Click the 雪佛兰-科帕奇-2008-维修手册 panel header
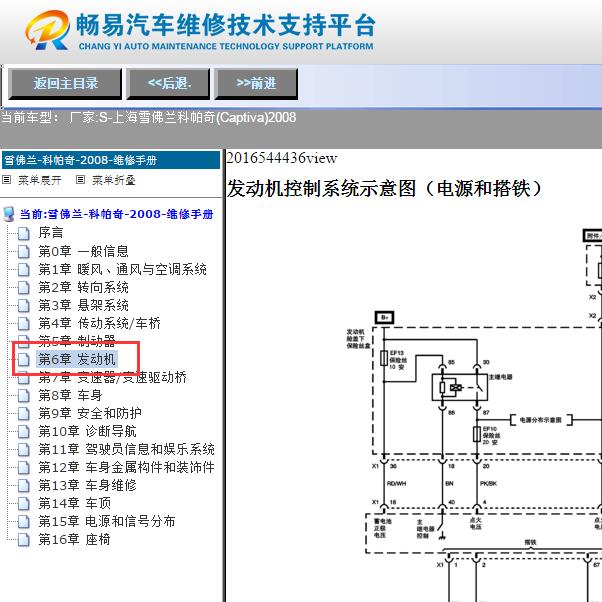The height and width of the screenshot is (602, 602). click(x=111, y=160)
